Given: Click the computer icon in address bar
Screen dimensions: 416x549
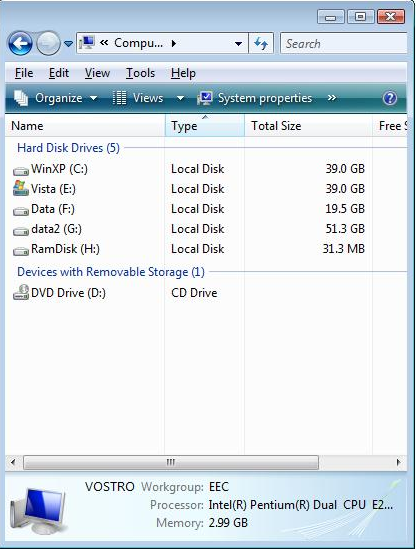Looking at the screenshot, I should point(86,43).
